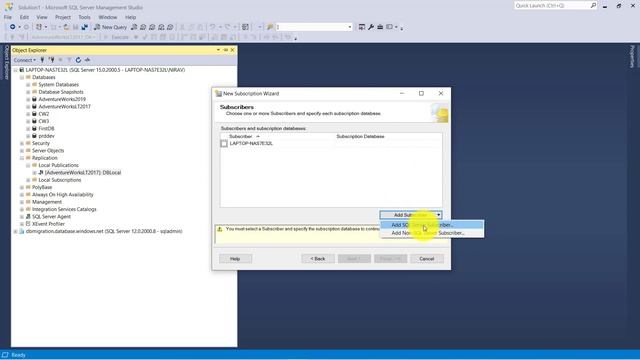Click the DAX Query toolbar icon

tap(170, 27)
